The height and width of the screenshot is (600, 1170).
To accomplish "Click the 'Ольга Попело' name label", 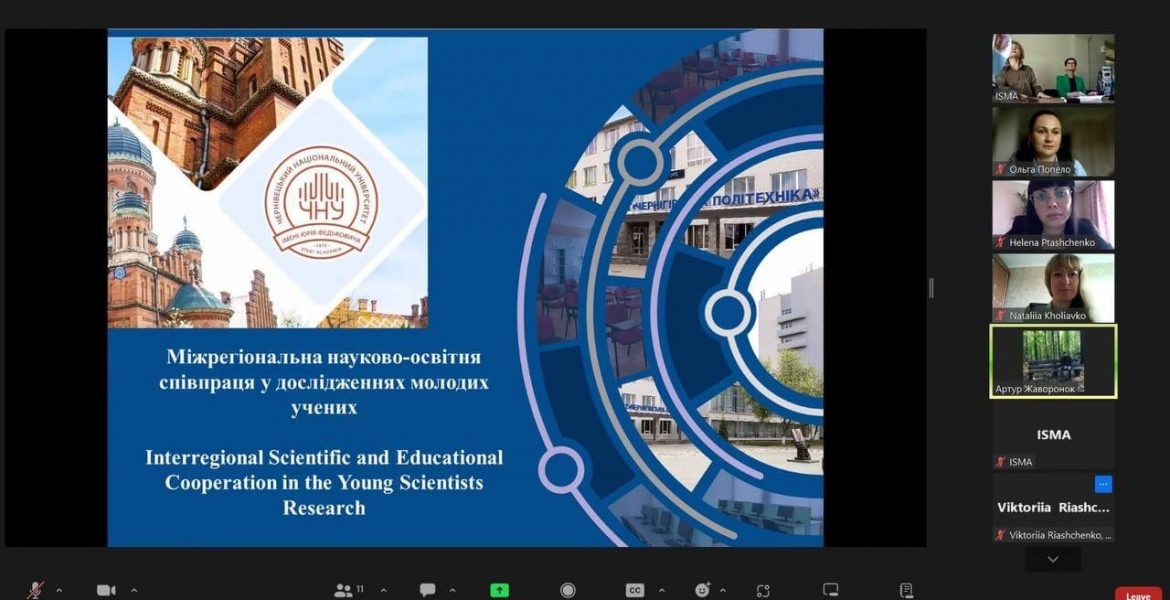I will coord(1040,169).
